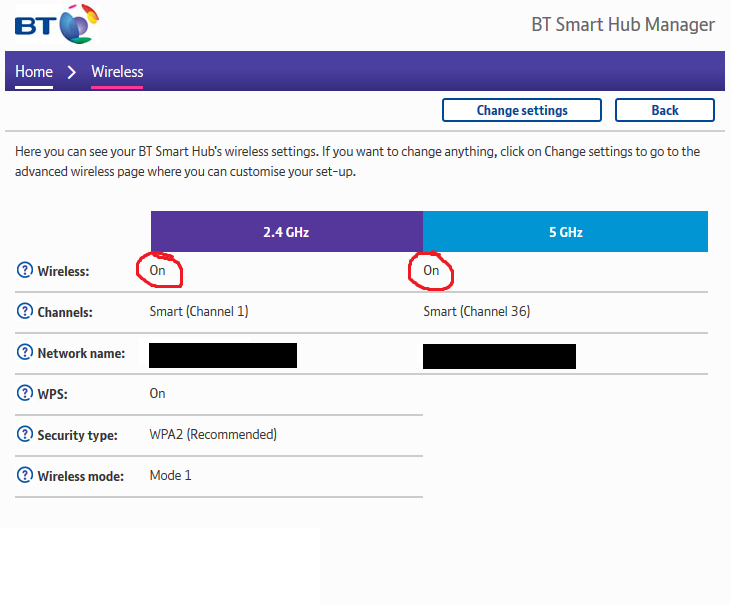Click Smart (Channel 1) value
The width and height of the screenshot is (730, 605).
coord(199,311)
